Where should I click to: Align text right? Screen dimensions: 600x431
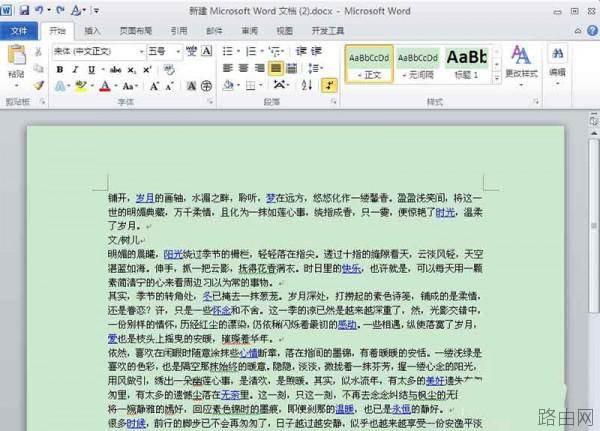[260, 68]
